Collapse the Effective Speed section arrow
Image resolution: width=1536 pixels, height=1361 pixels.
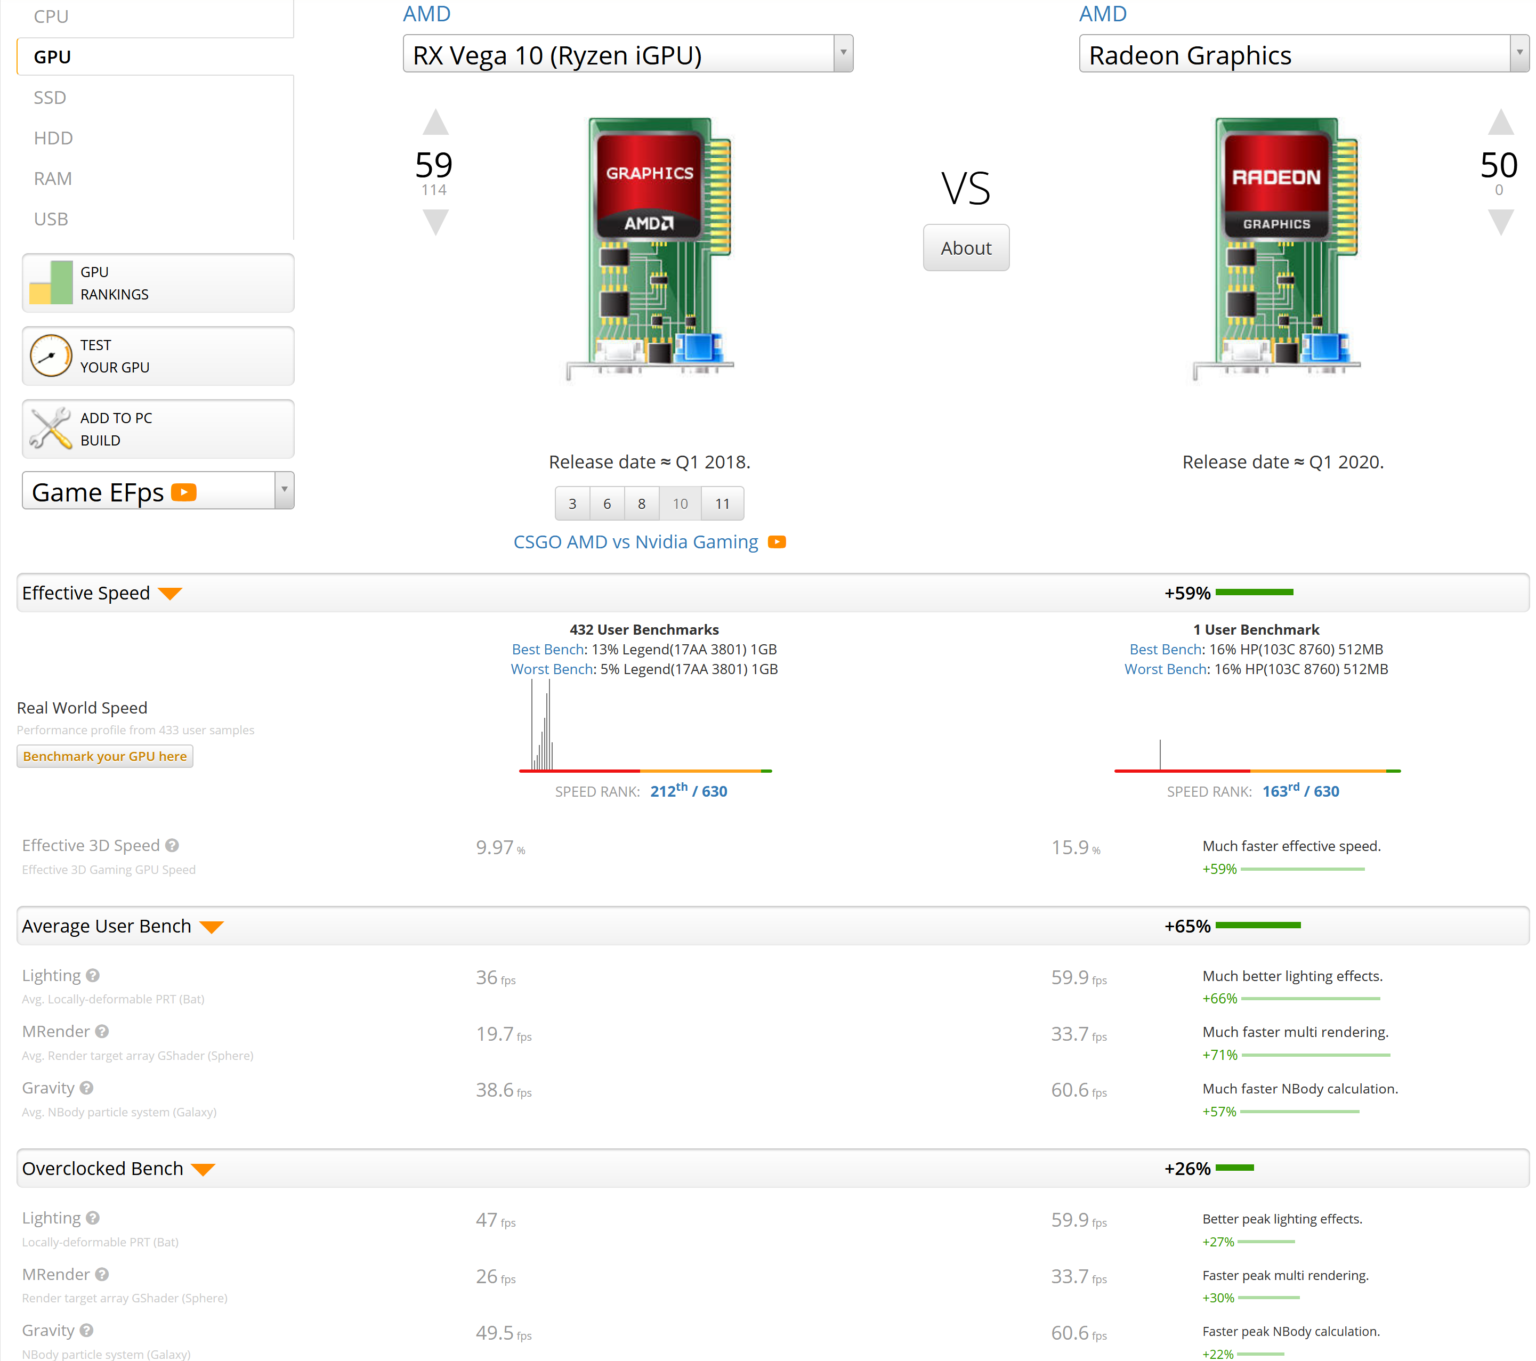coord(170,594)
